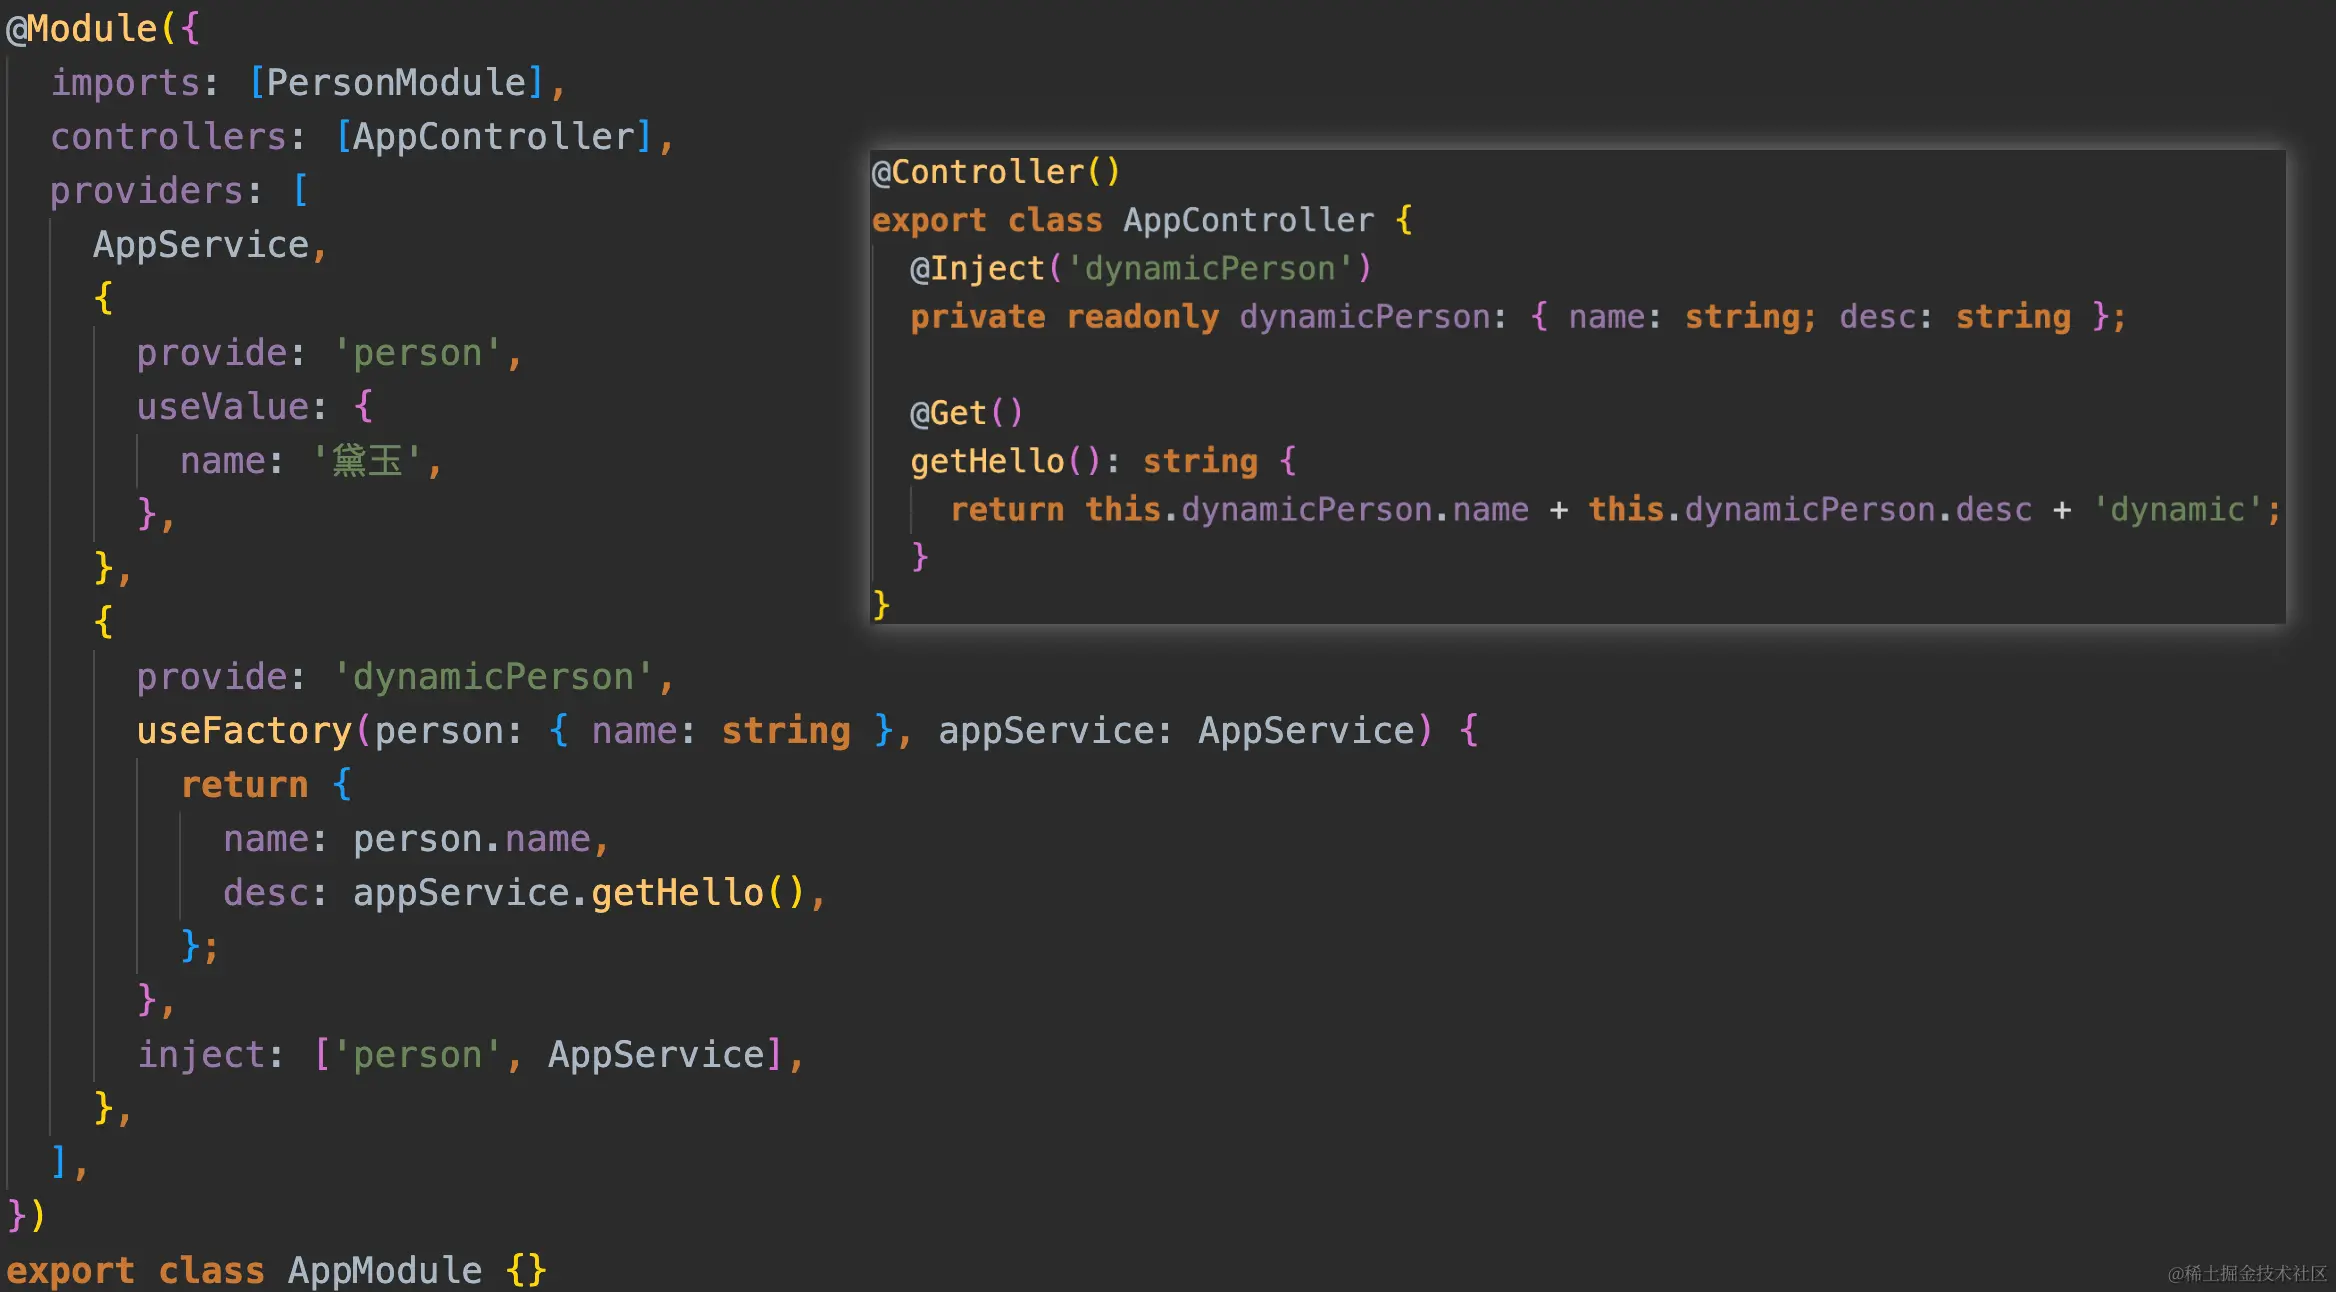Click the 'dynamicPerson' provide string
The width and height of the screenshot is (2336, 1292).
point(493,676)
